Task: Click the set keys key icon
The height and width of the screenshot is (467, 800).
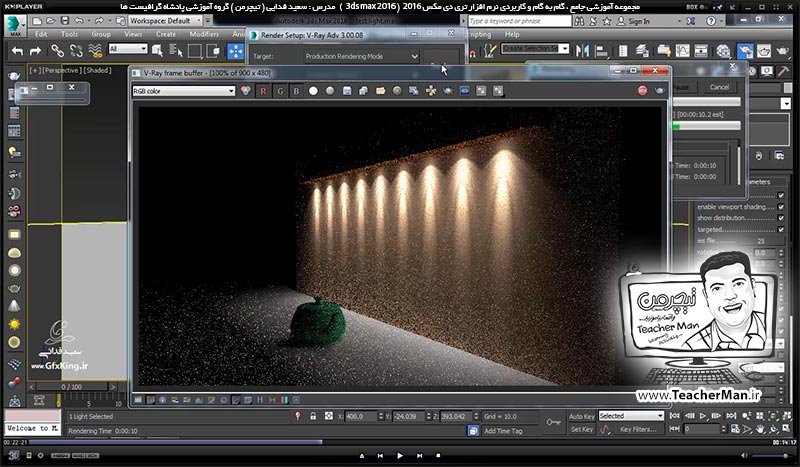Action: tap(554, 422)
